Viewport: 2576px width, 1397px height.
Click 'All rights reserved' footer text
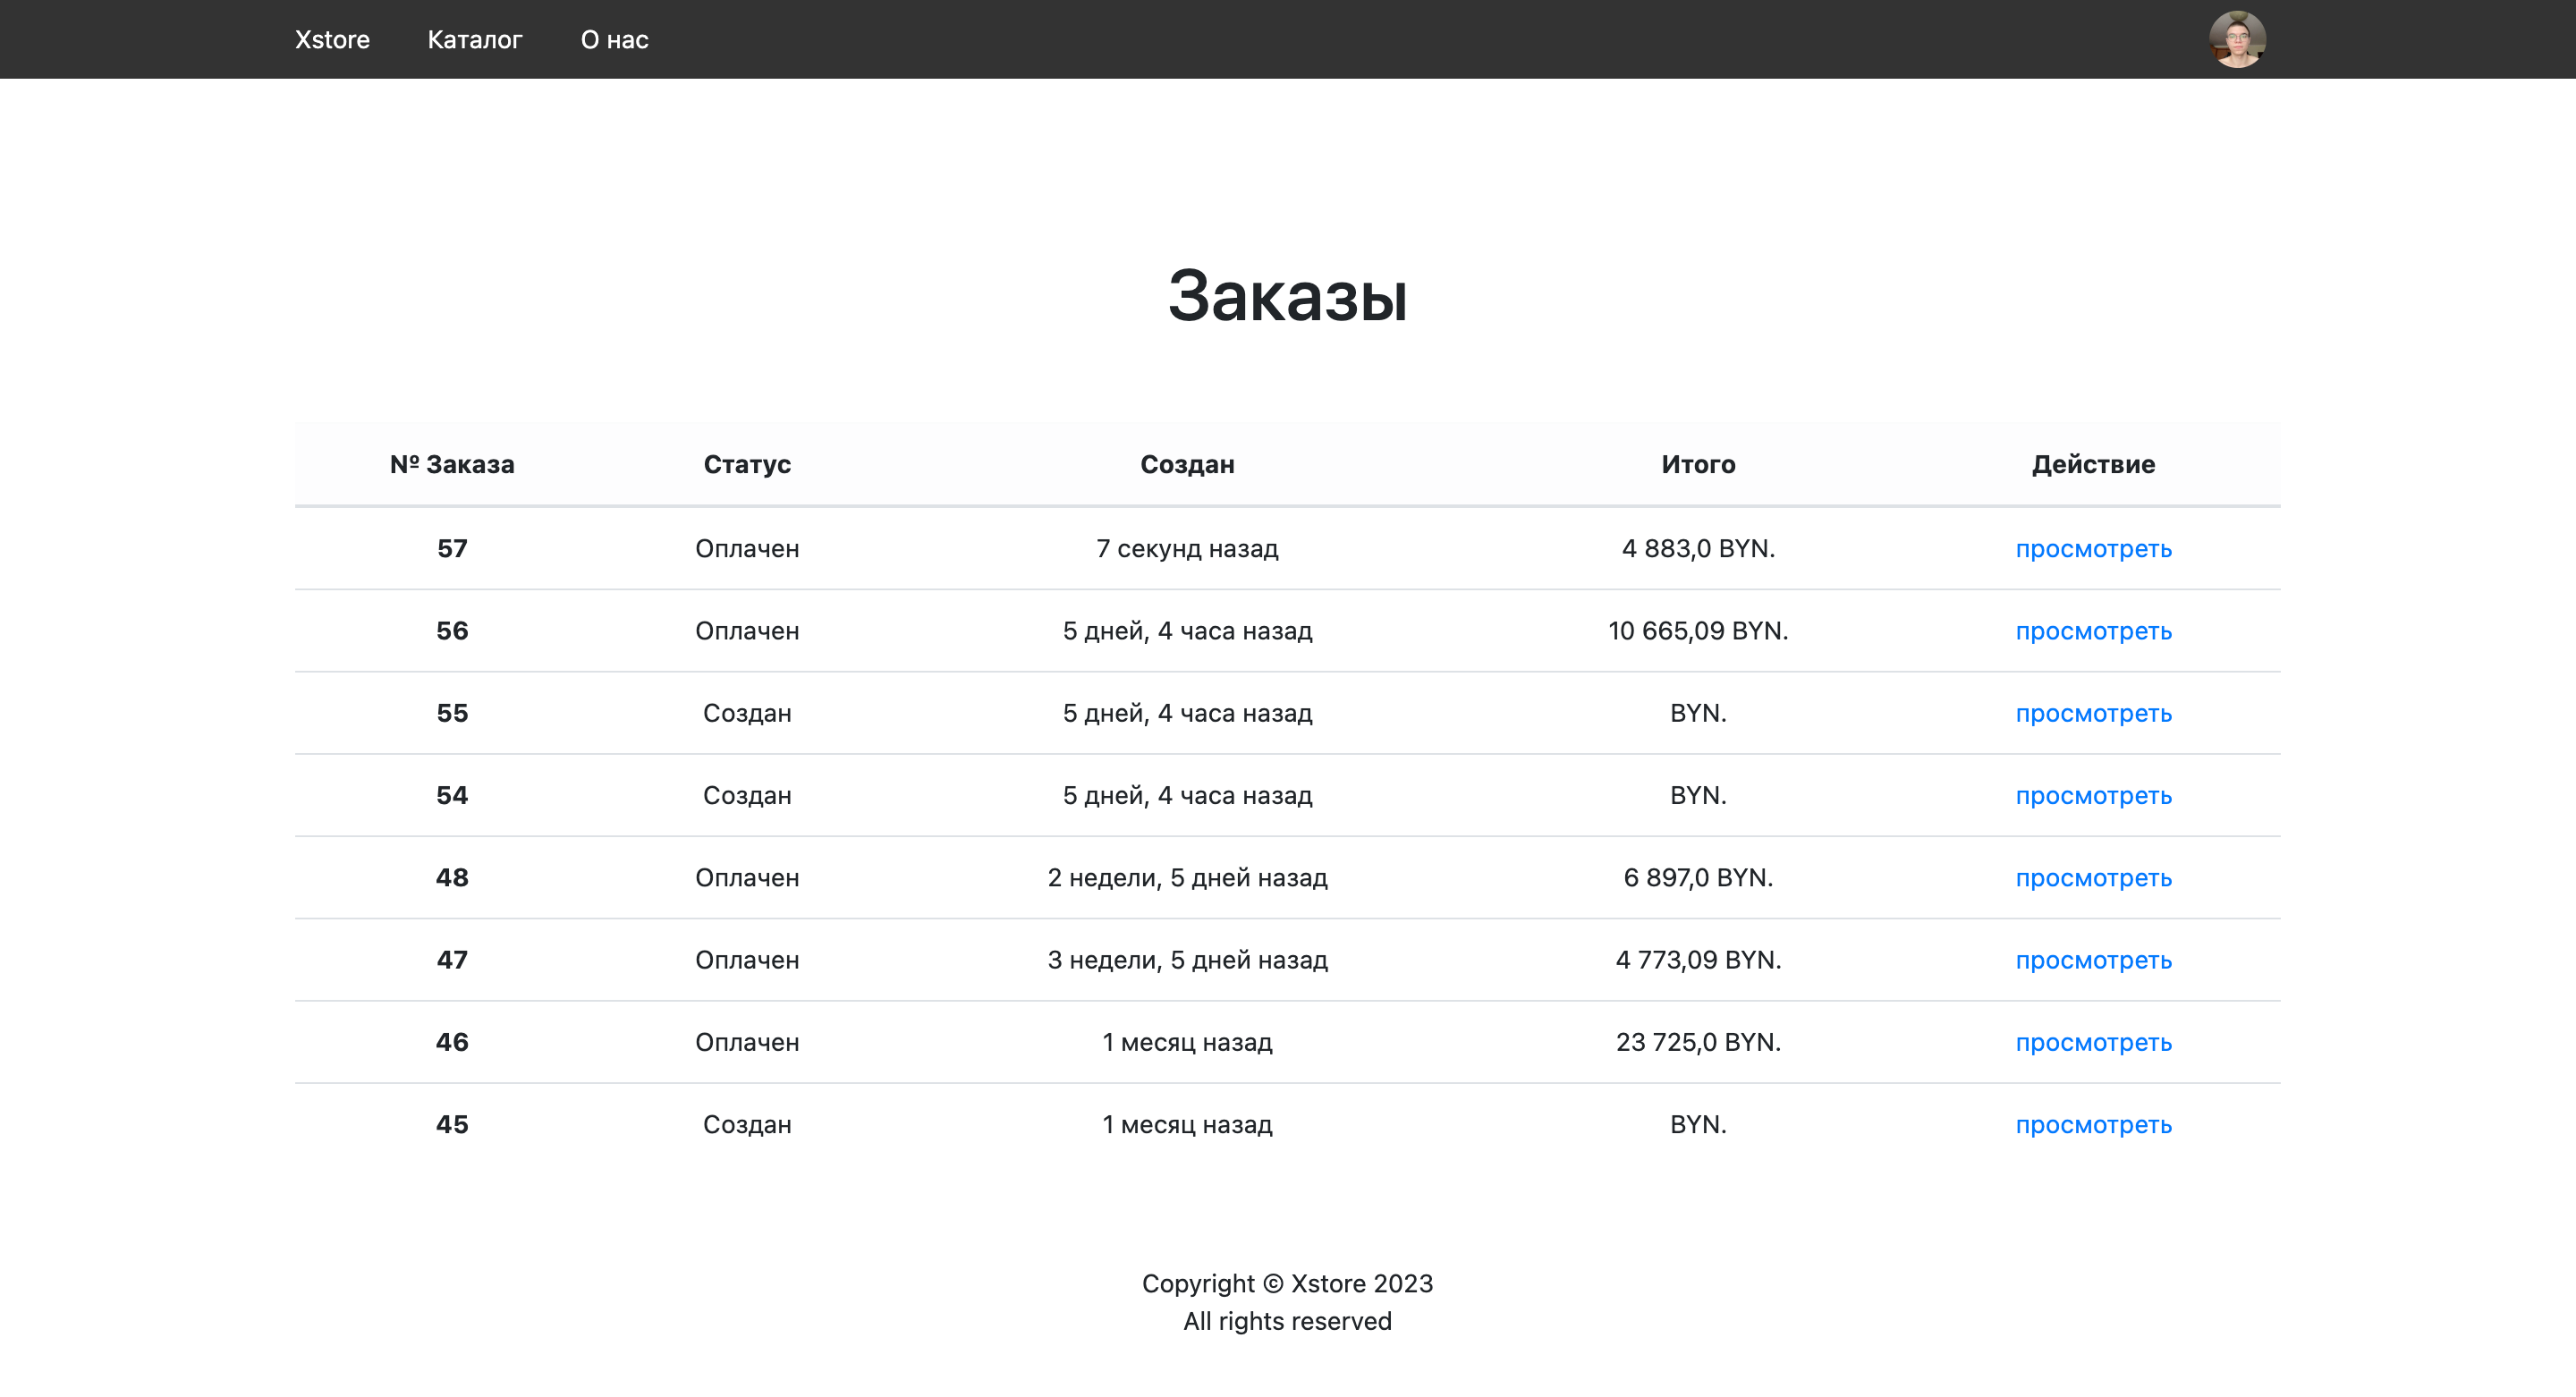tap(1287, 1321)
